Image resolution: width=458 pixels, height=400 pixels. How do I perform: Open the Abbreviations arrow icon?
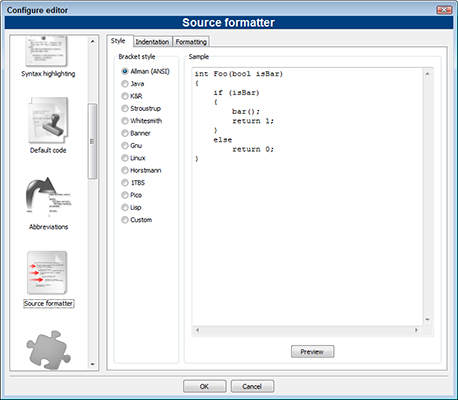(48, 197)
